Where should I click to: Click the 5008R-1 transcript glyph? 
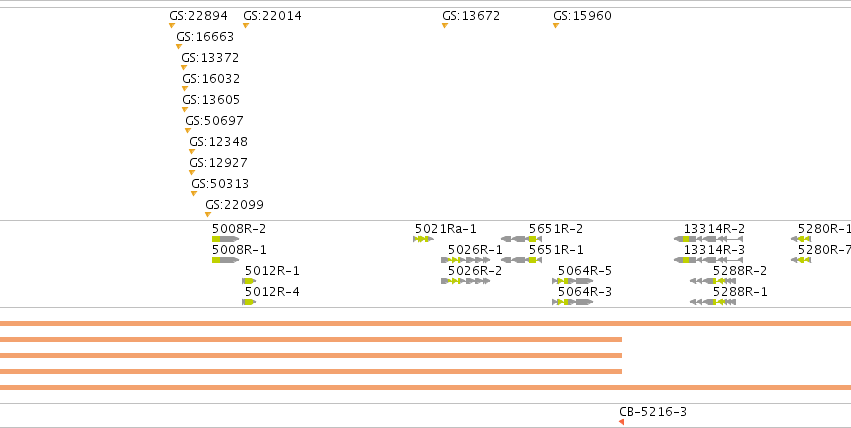pos(225,260)
